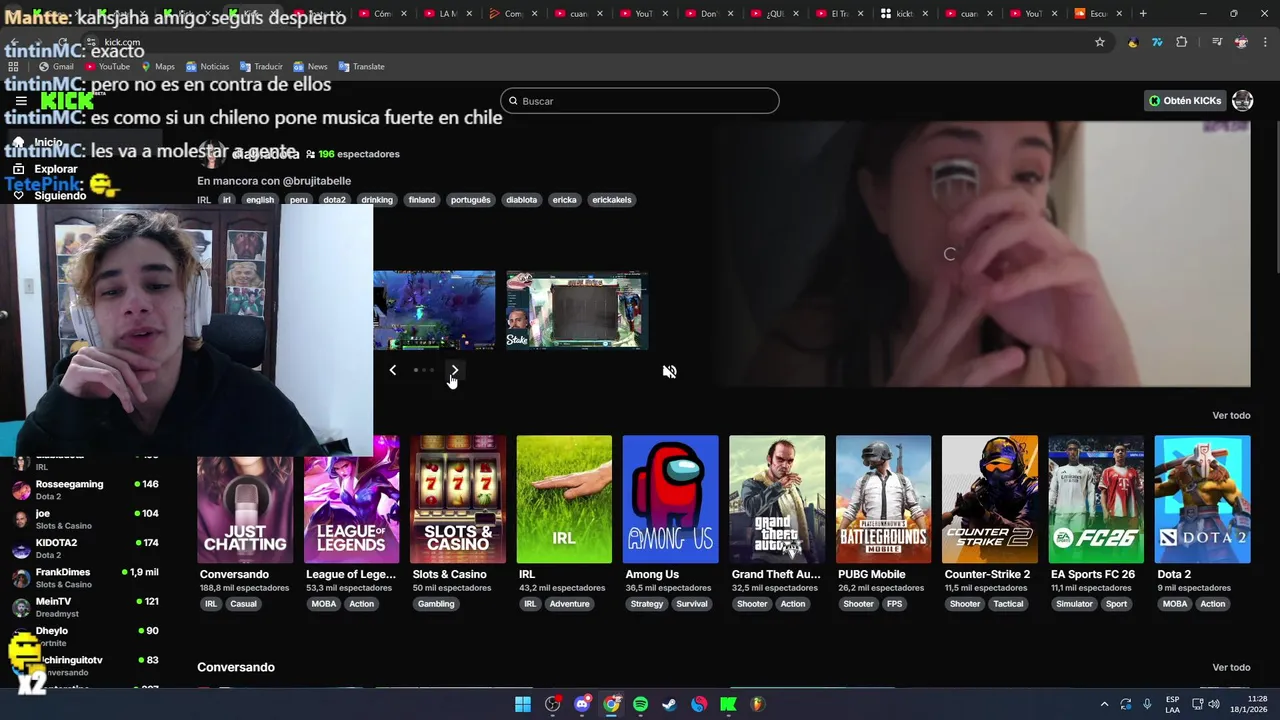Open the Kick hamburger menu
The image size is (1280, 720).
(x=21, y=101)
